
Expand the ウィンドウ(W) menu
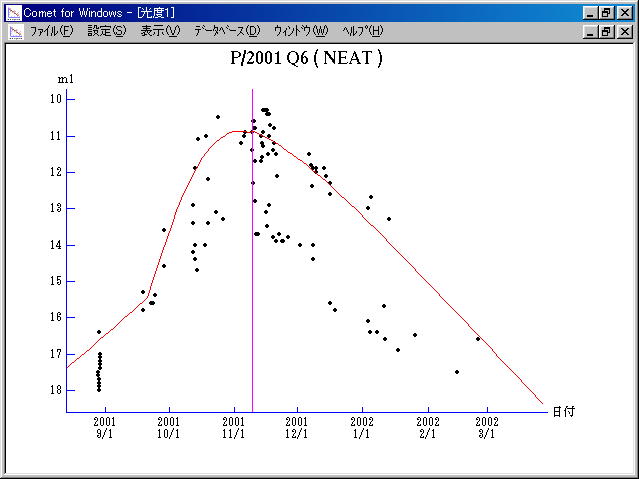tap(300, 31)
